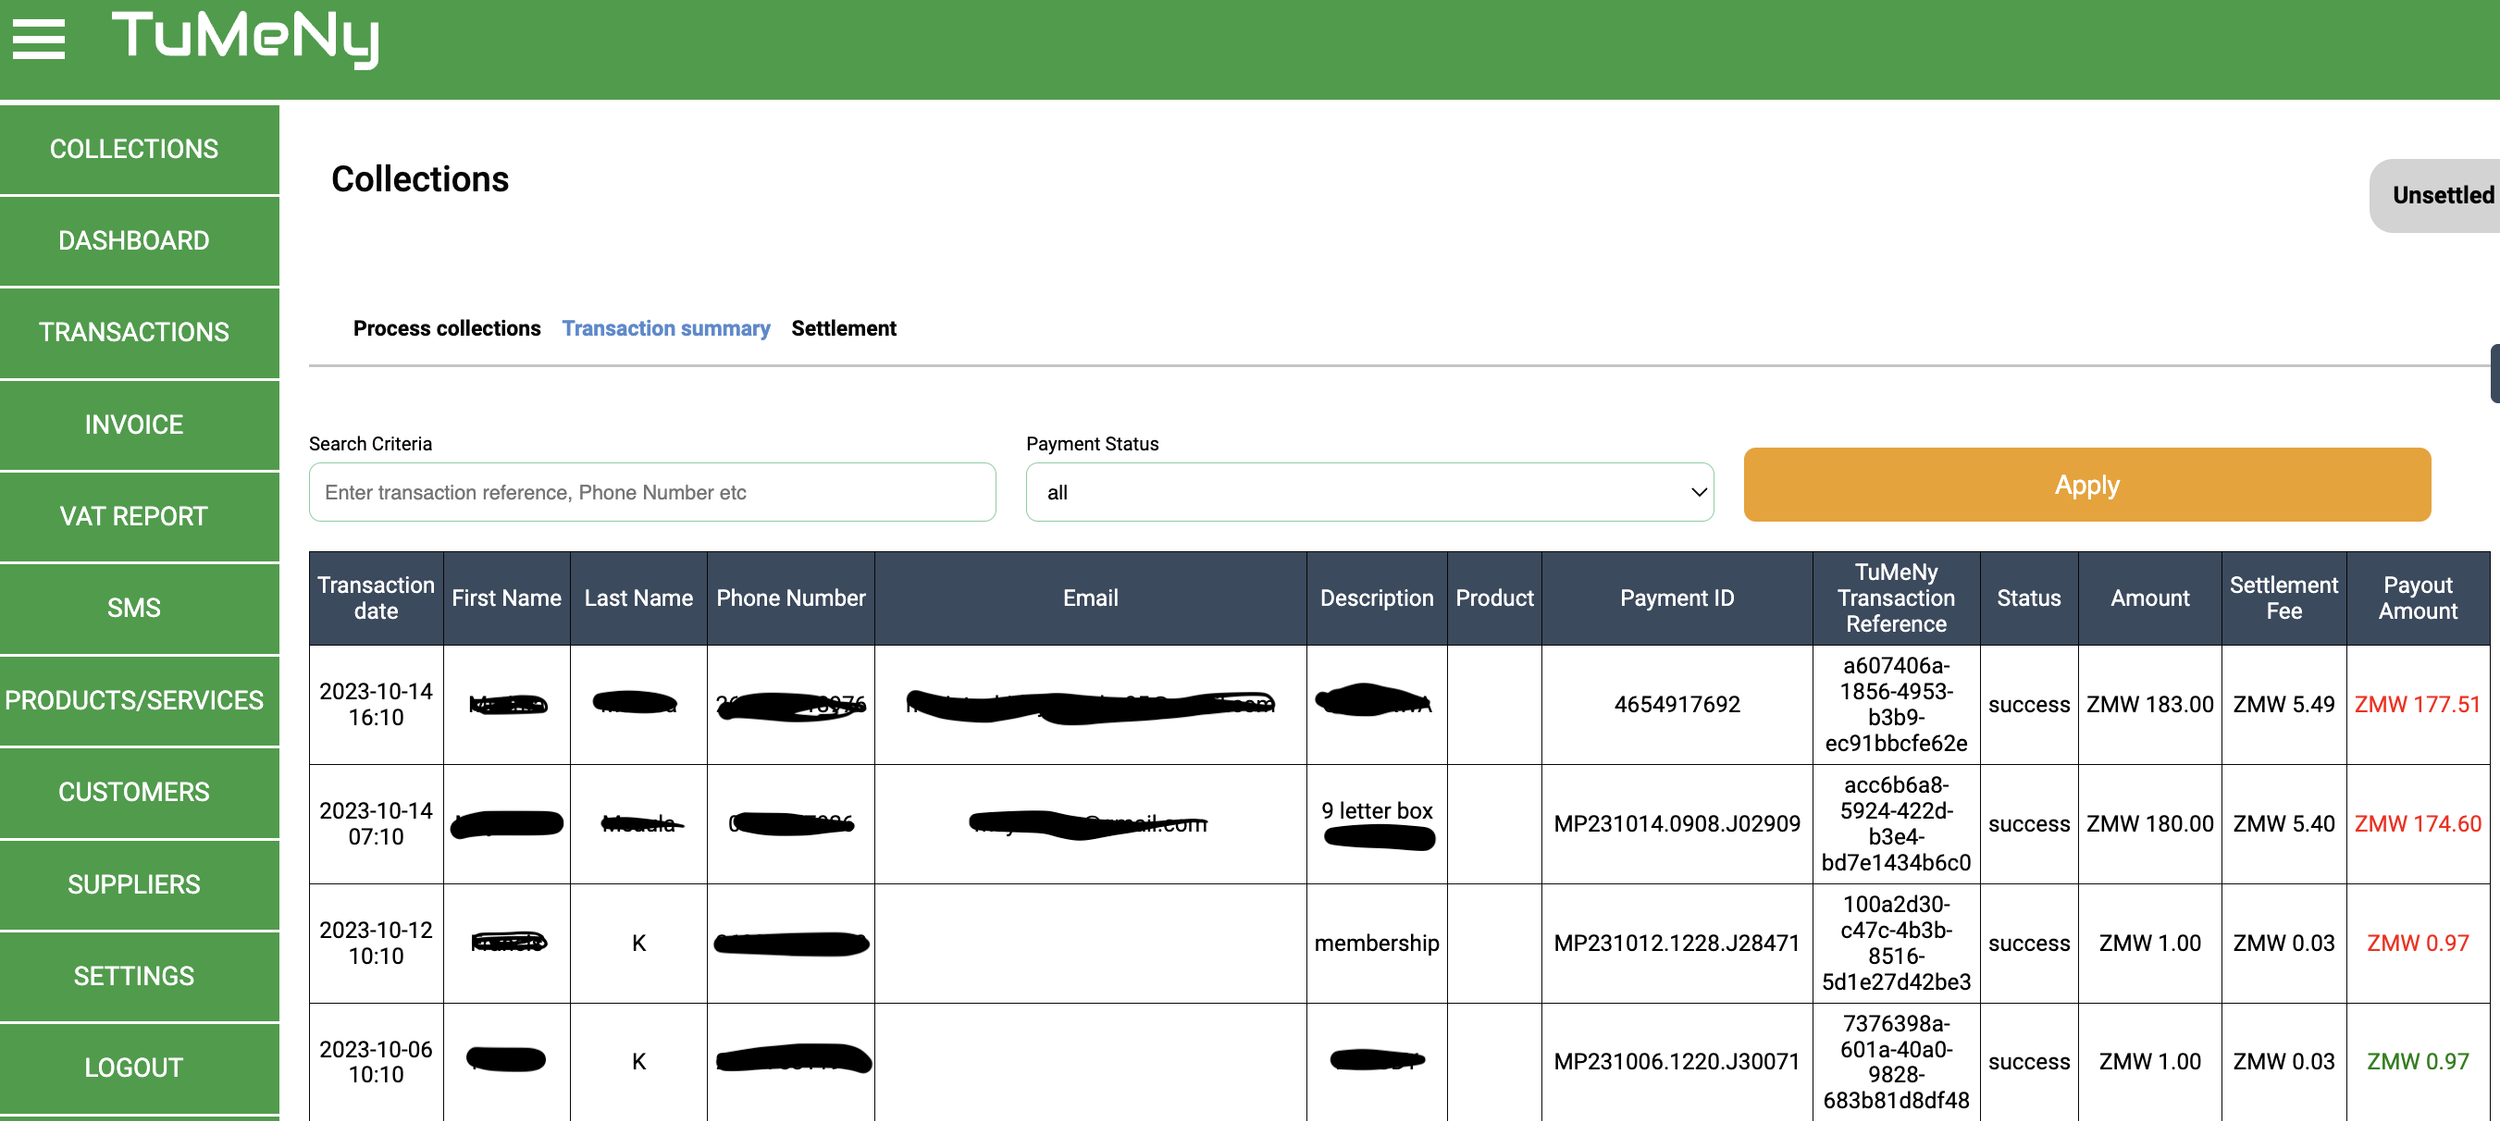Image resolution: width=2500 pixels, height=1121 pixels.
Task: Open VAT Report in the sidebar
Action: coord(134,517)
